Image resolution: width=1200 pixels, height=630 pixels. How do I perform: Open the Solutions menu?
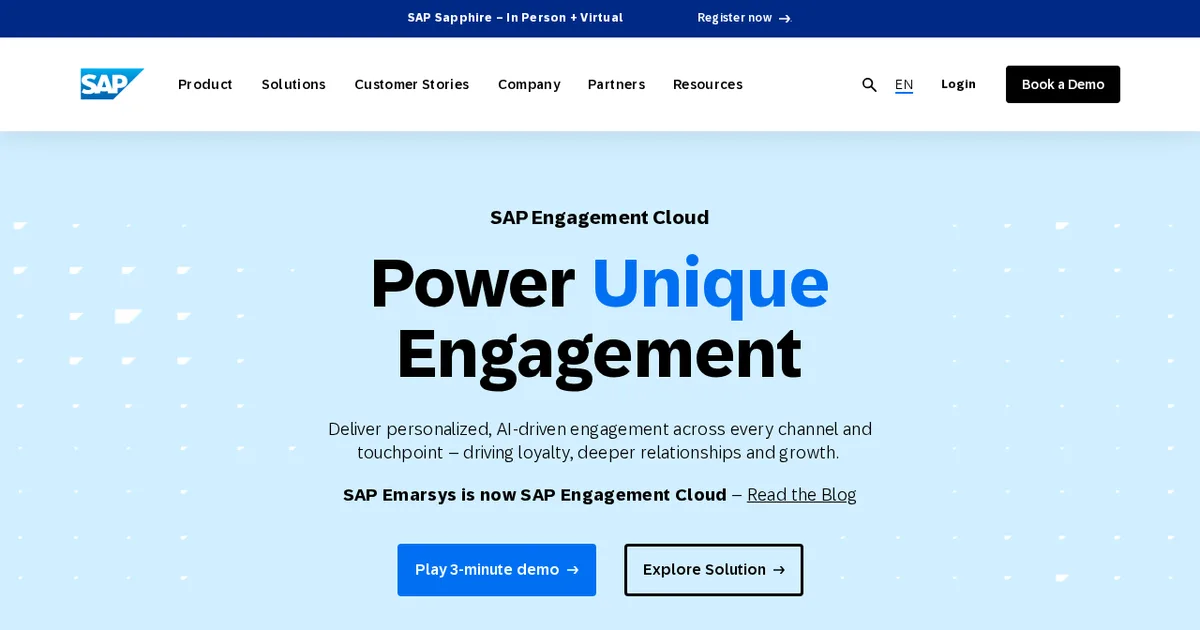[x=293, y=84]
